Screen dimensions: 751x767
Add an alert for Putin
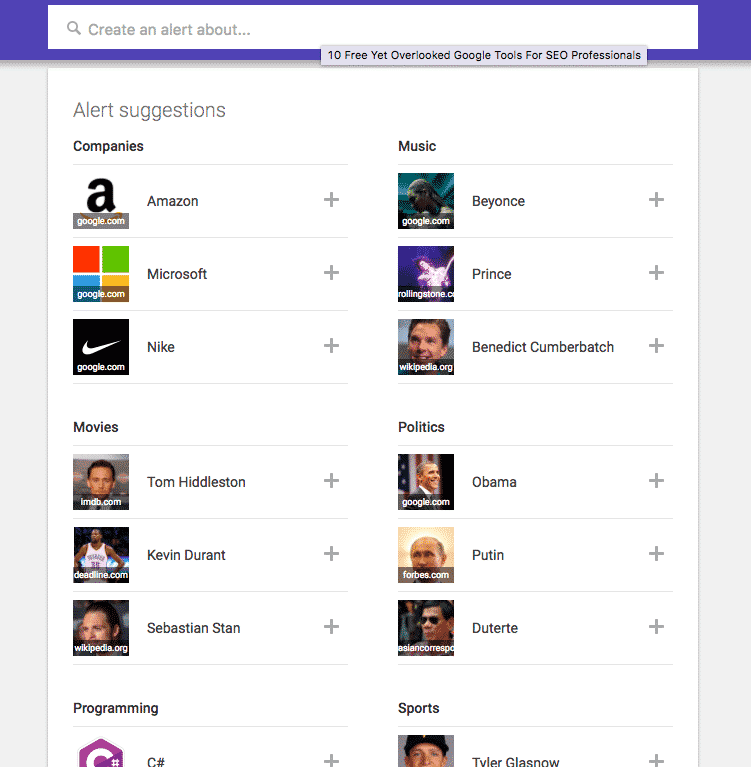[656, 554]
